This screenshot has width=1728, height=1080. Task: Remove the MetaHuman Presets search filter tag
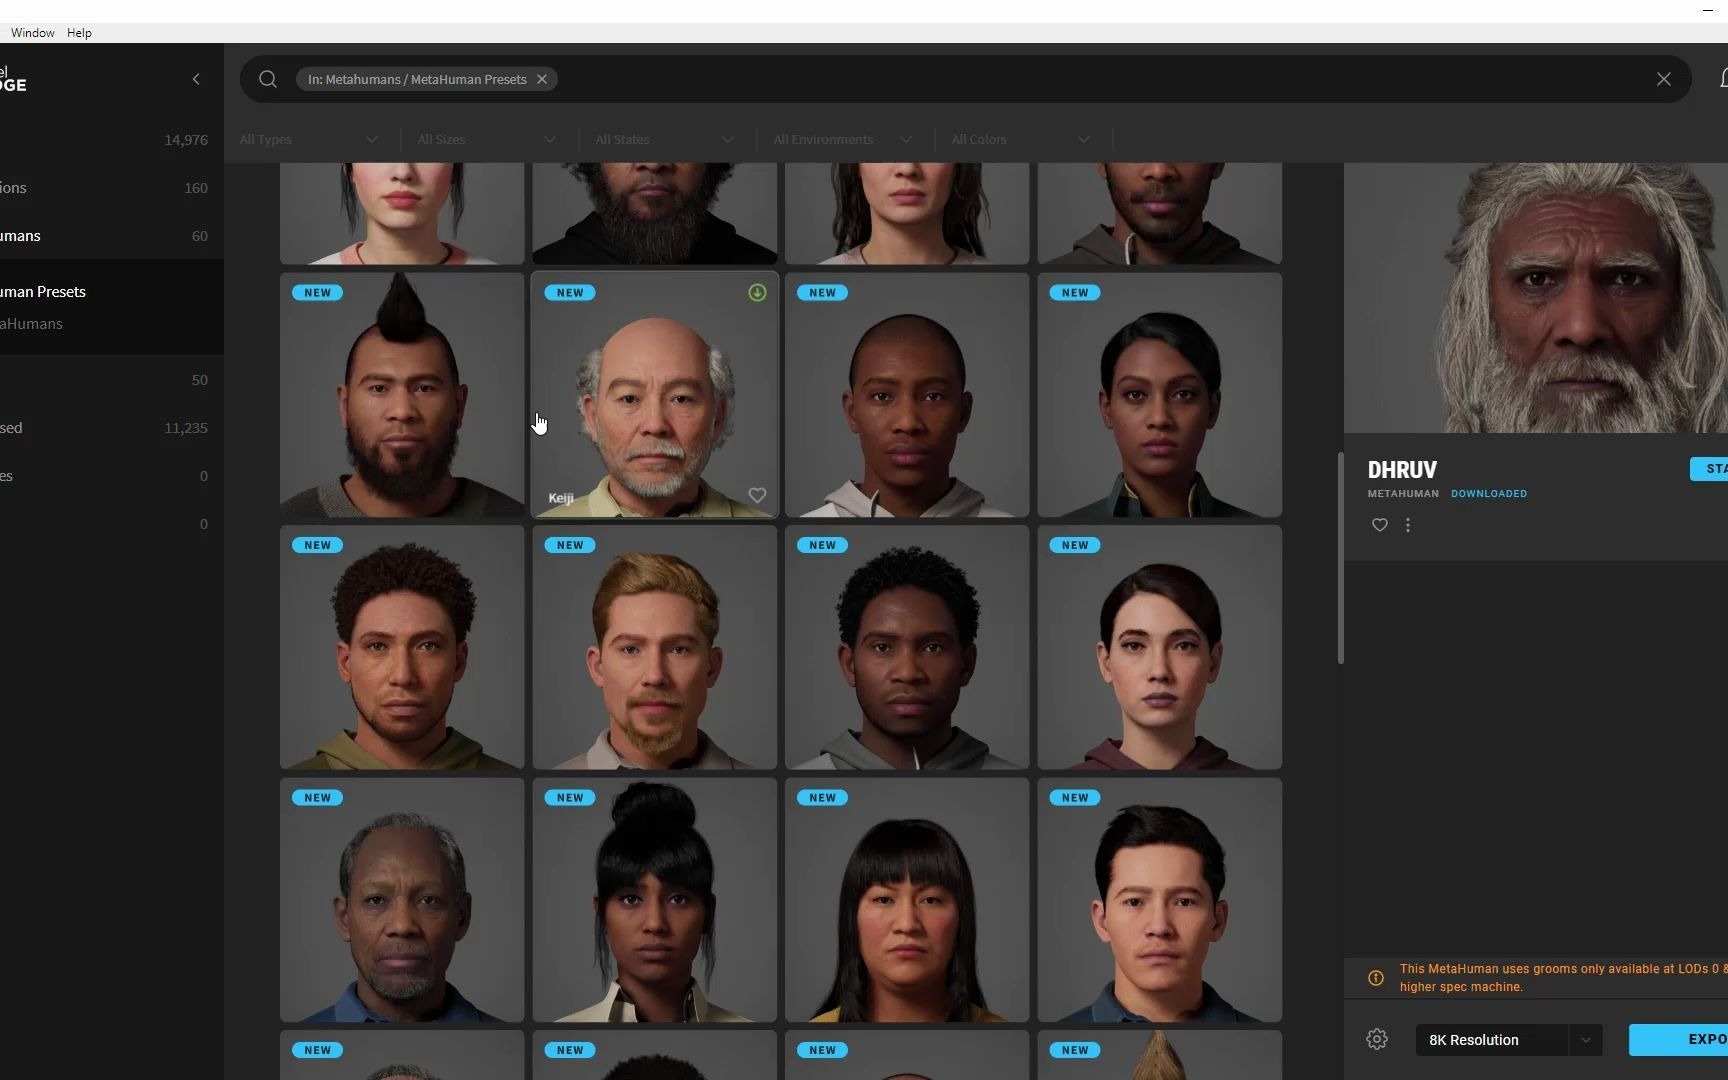pos(542,79)
